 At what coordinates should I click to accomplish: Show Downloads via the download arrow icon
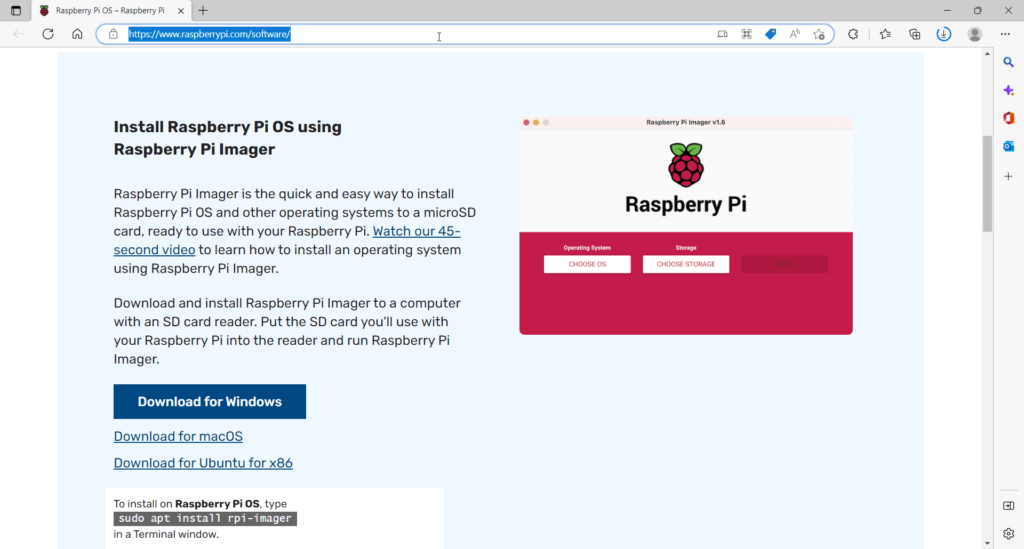click(943, 34)
